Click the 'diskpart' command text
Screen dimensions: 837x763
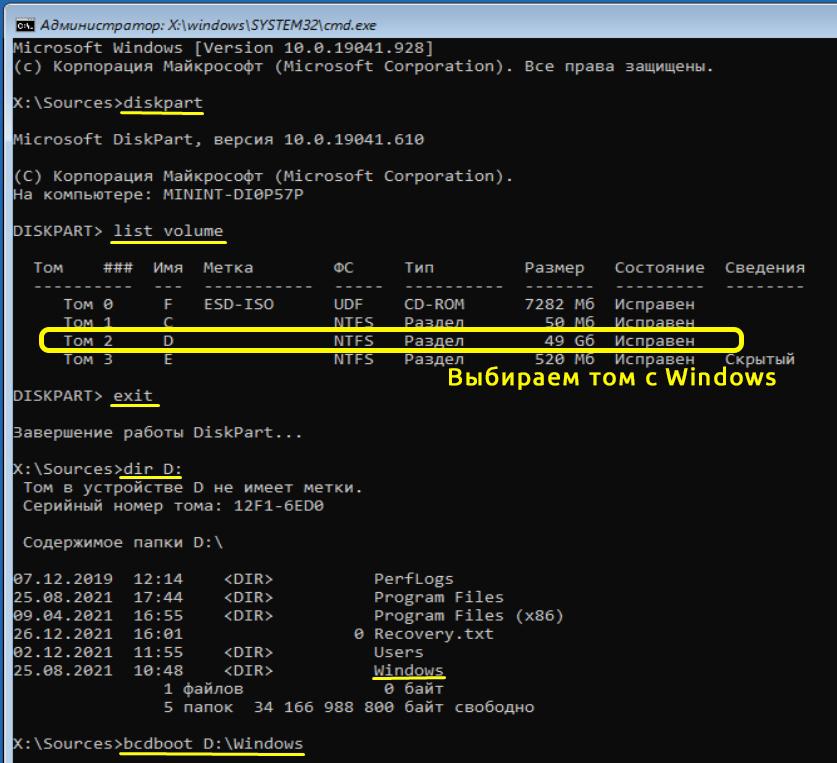[163, 103]
